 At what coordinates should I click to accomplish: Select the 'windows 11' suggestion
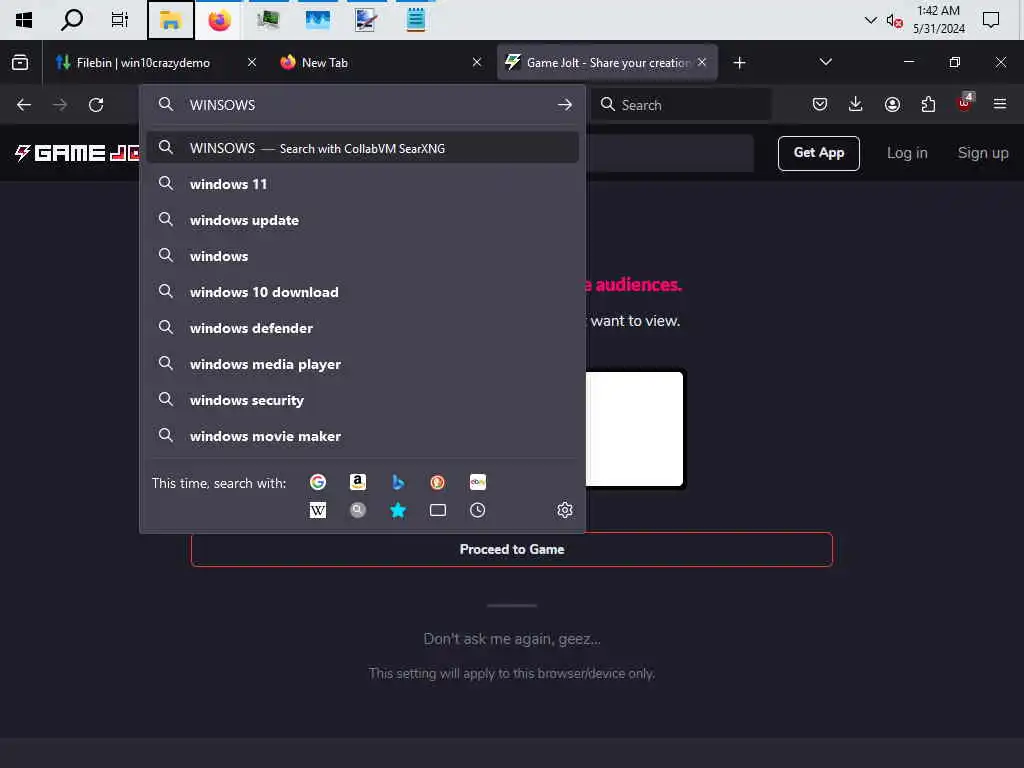click(362, 184)
